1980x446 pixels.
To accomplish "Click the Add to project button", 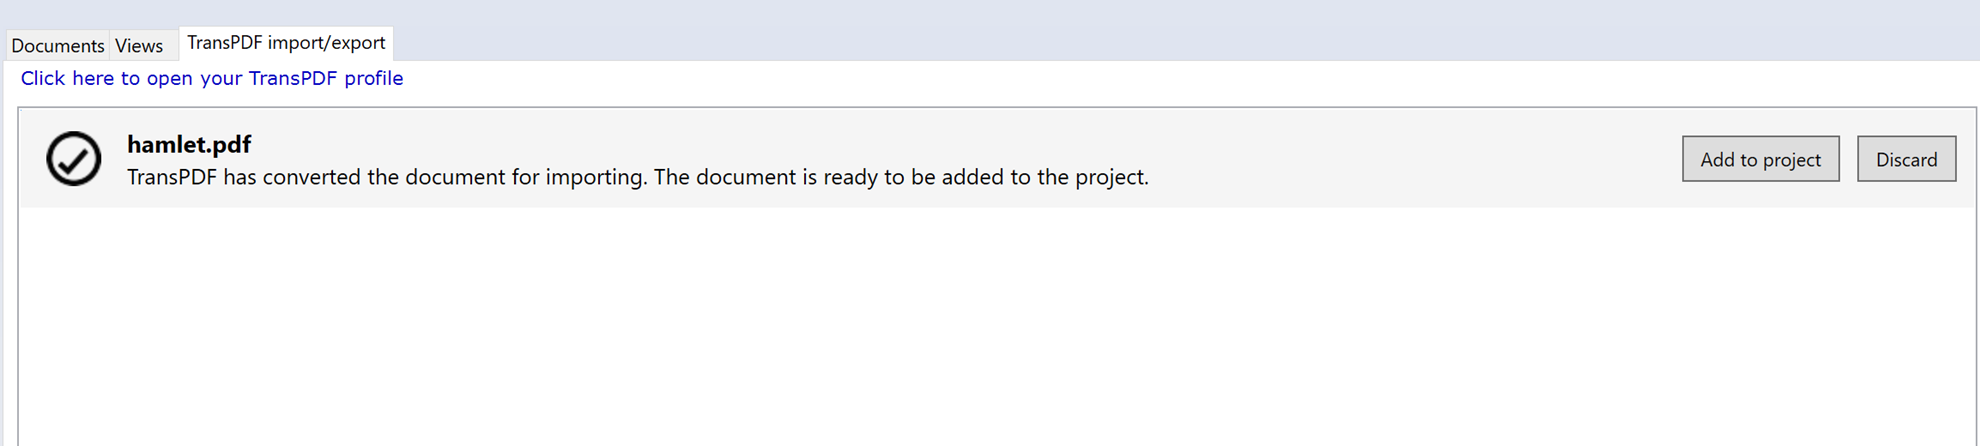I will pyautogui.click(x=1760, y=159).
